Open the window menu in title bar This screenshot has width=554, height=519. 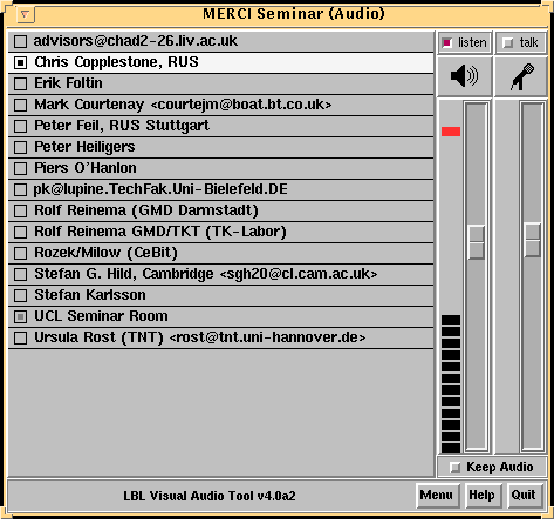(x=25, y=15)
